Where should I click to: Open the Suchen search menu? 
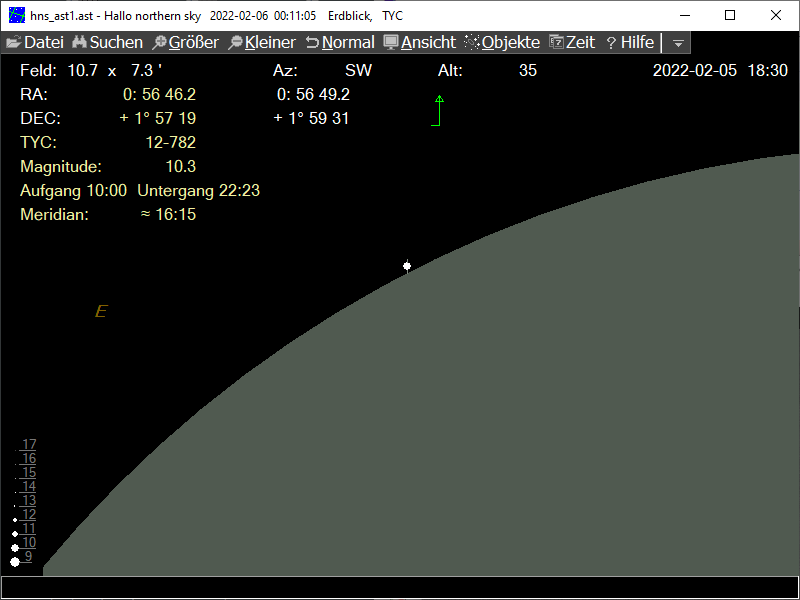[x=107, y=43]
